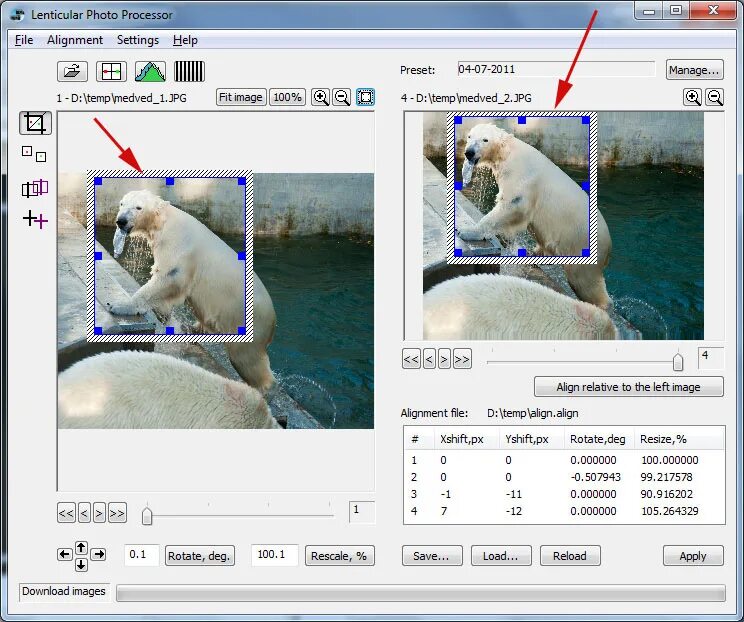Click the alignment crosshair grid toolbar icon

point(111,72)
